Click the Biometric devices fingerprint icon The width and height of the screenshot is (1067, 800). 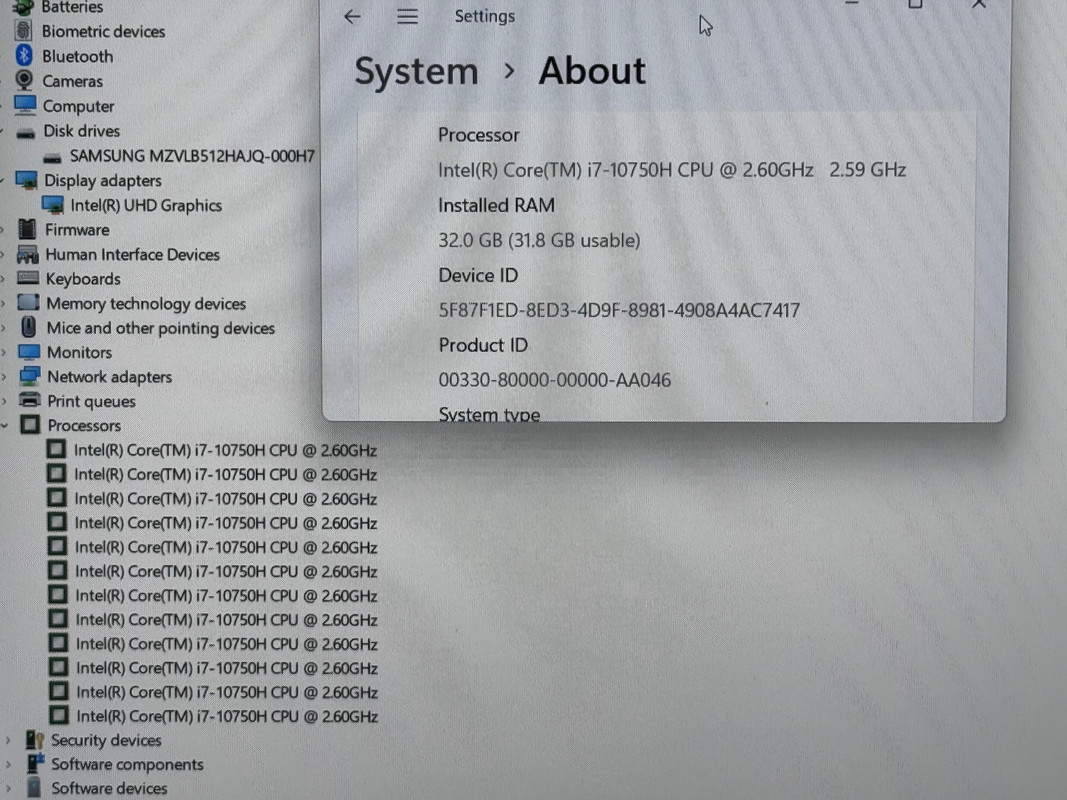pos(24,31)
